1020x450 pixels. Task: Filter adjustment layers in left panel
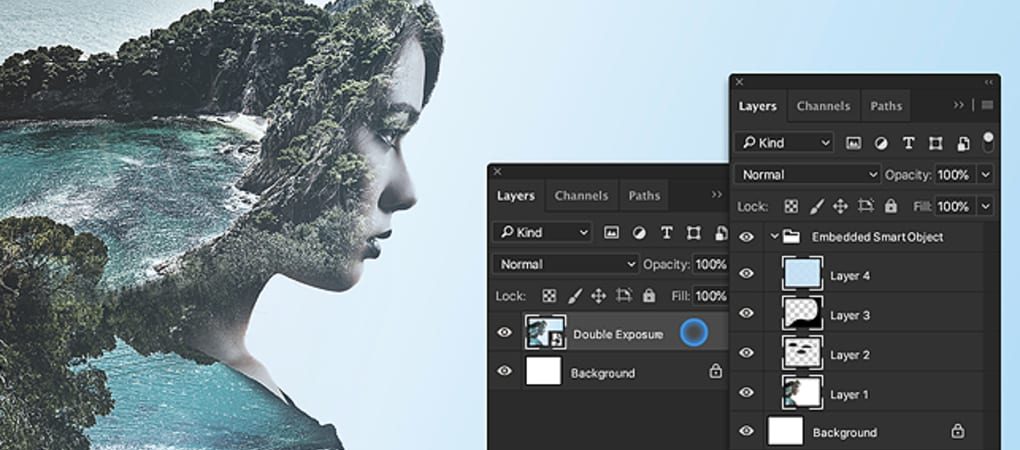[x=639, y=233]
